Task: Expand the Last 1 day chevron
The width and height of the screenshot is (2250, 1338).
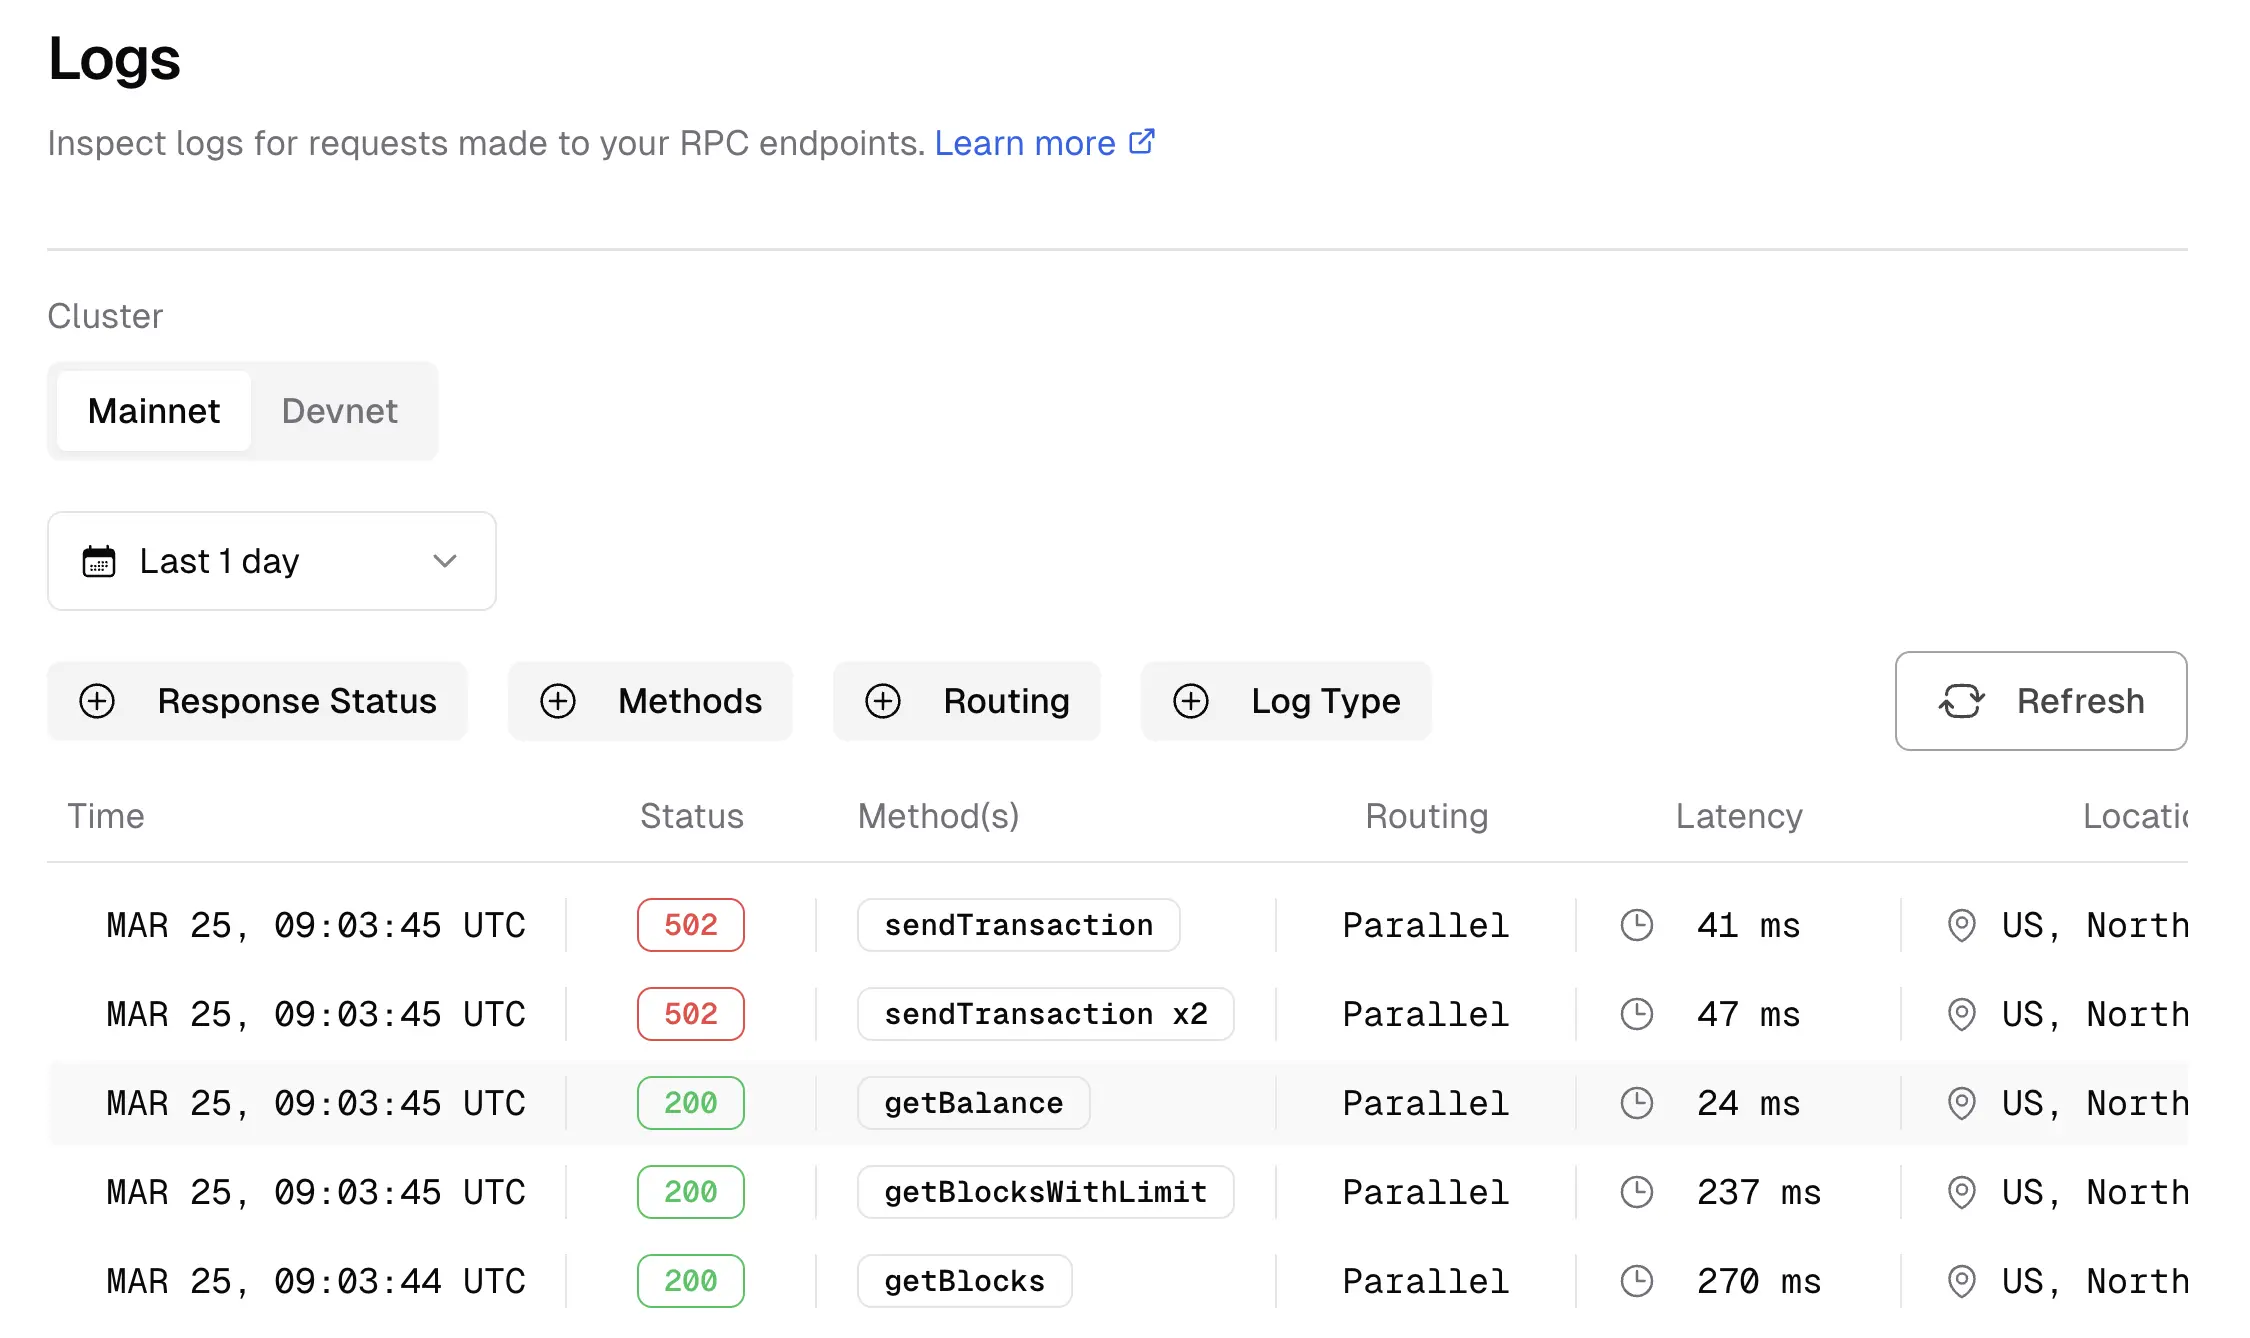Action: click(x=445, y=561)
